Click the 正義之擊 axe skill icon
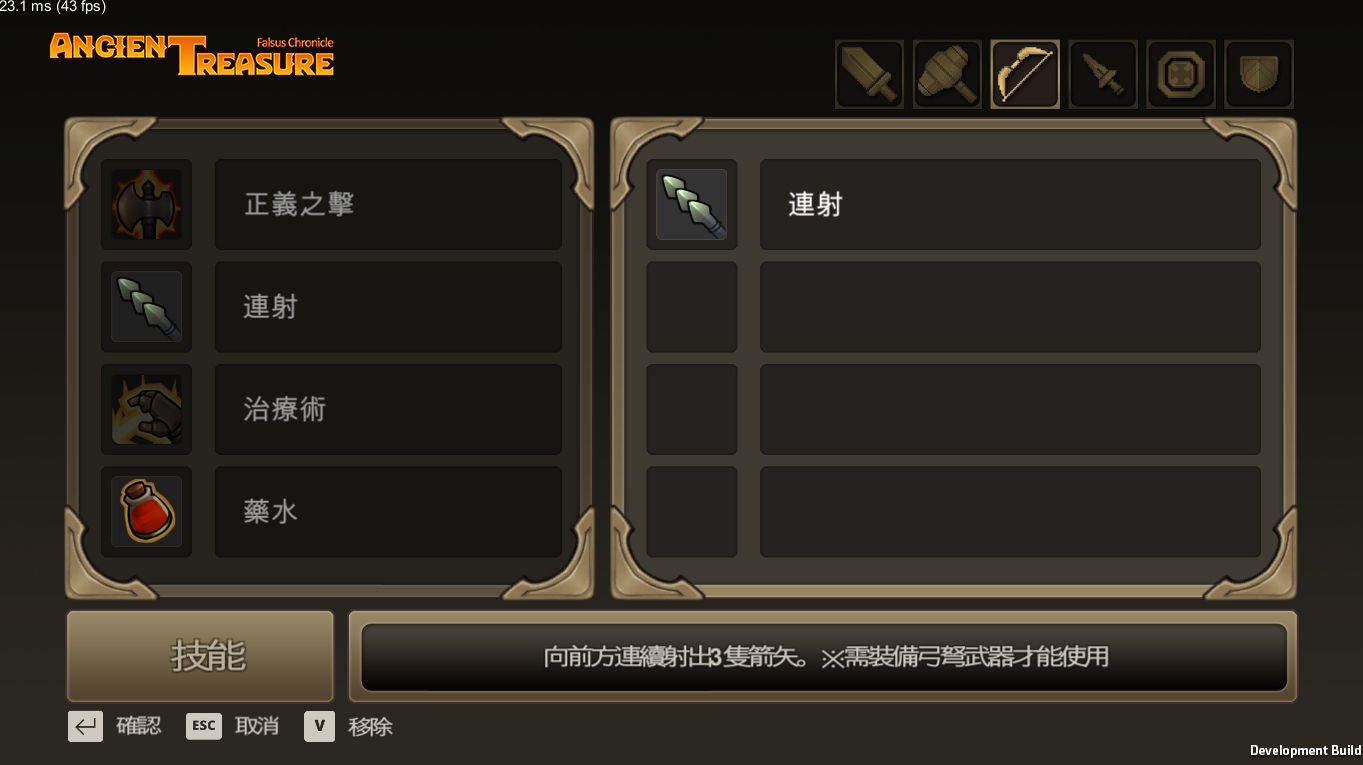The width and height of the screenshot is (1363, 765). click(x=146, y=204)
